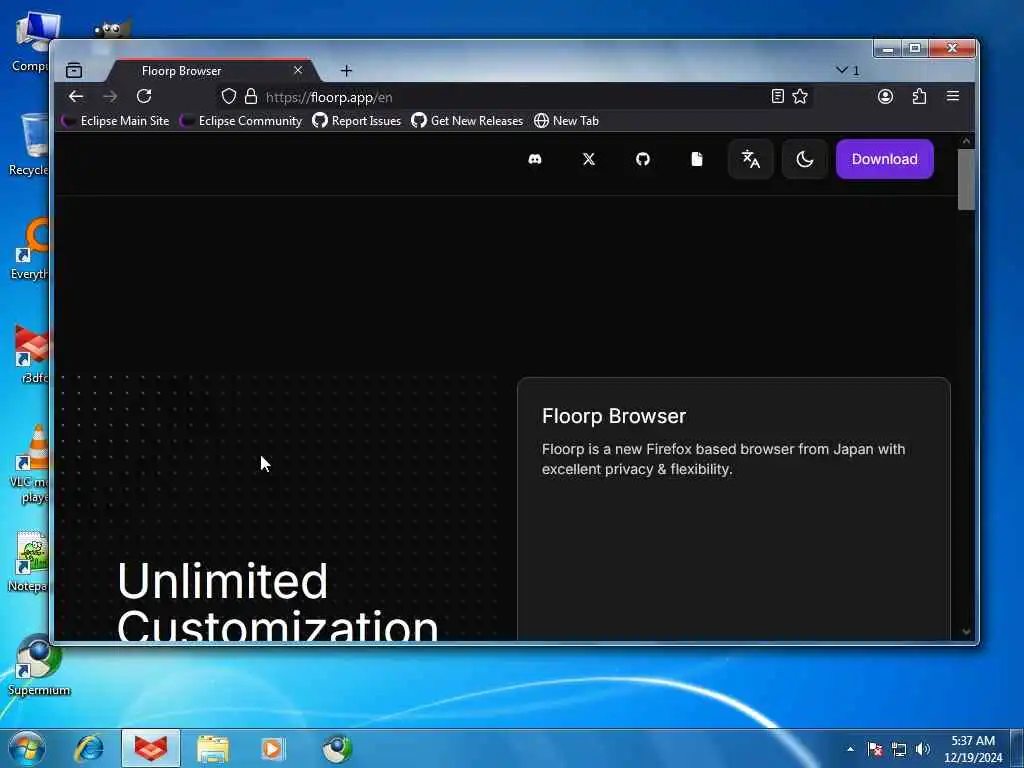Image resolution: width=1024 pixels, height=768 pixels.
Task: Click the page scrollbar thumb
Action: [966, 180]
